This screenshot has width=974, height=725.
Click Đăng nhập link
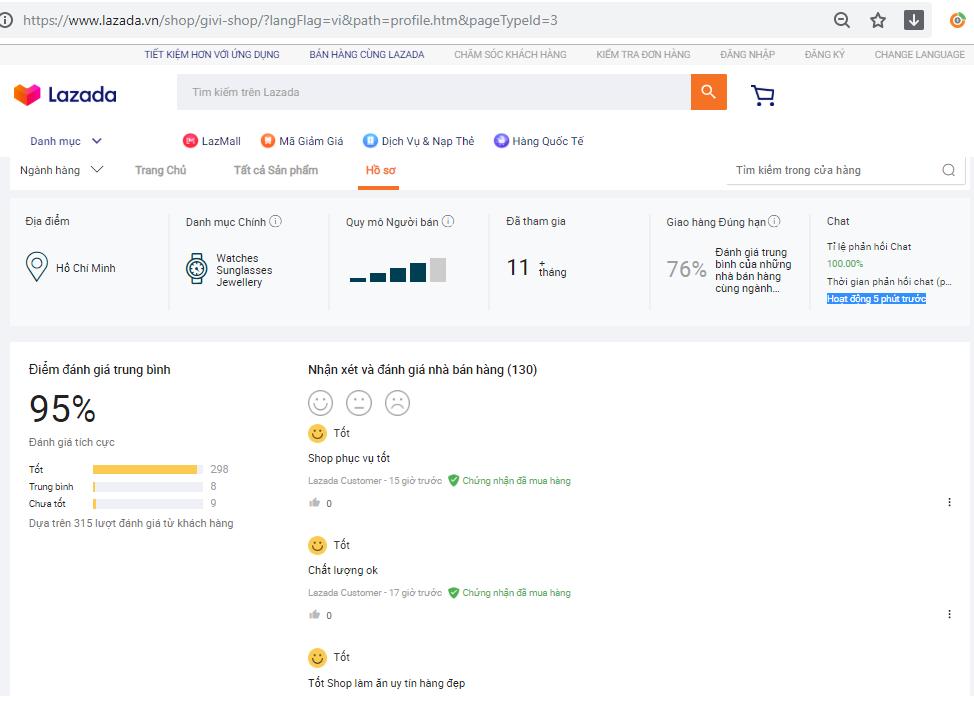[747, 55]
